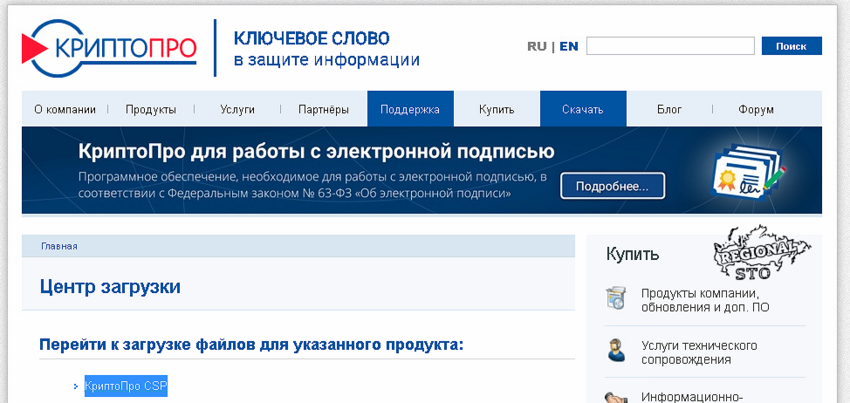Open the Купить menu item
Image resolution: width=850 pixels, height=403 pixels.
(497, 110)
